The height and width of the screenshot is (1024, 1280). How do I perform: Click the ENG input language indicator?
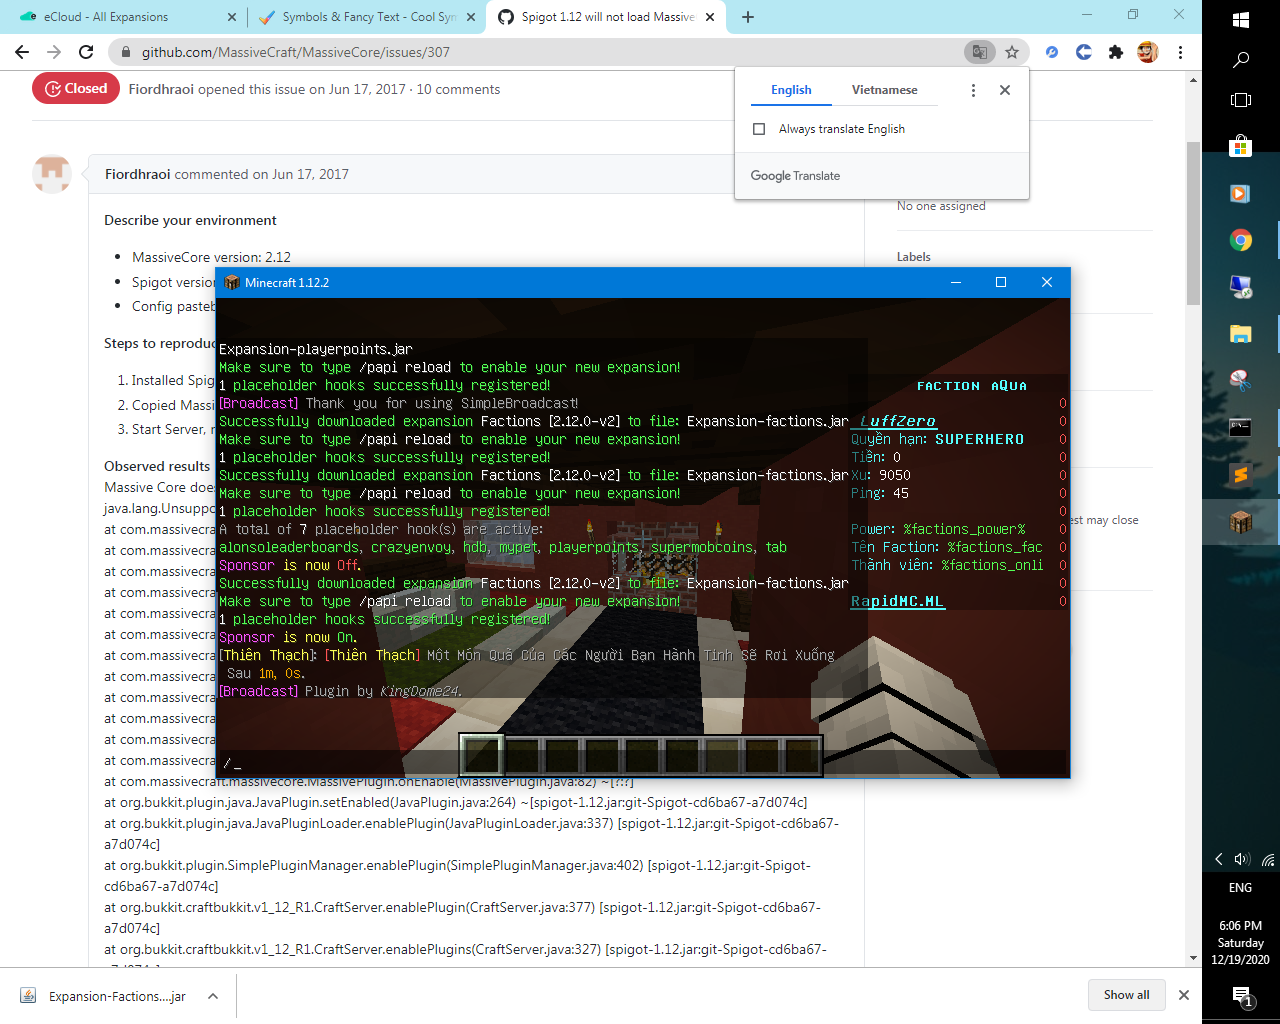pos(1240,888)
